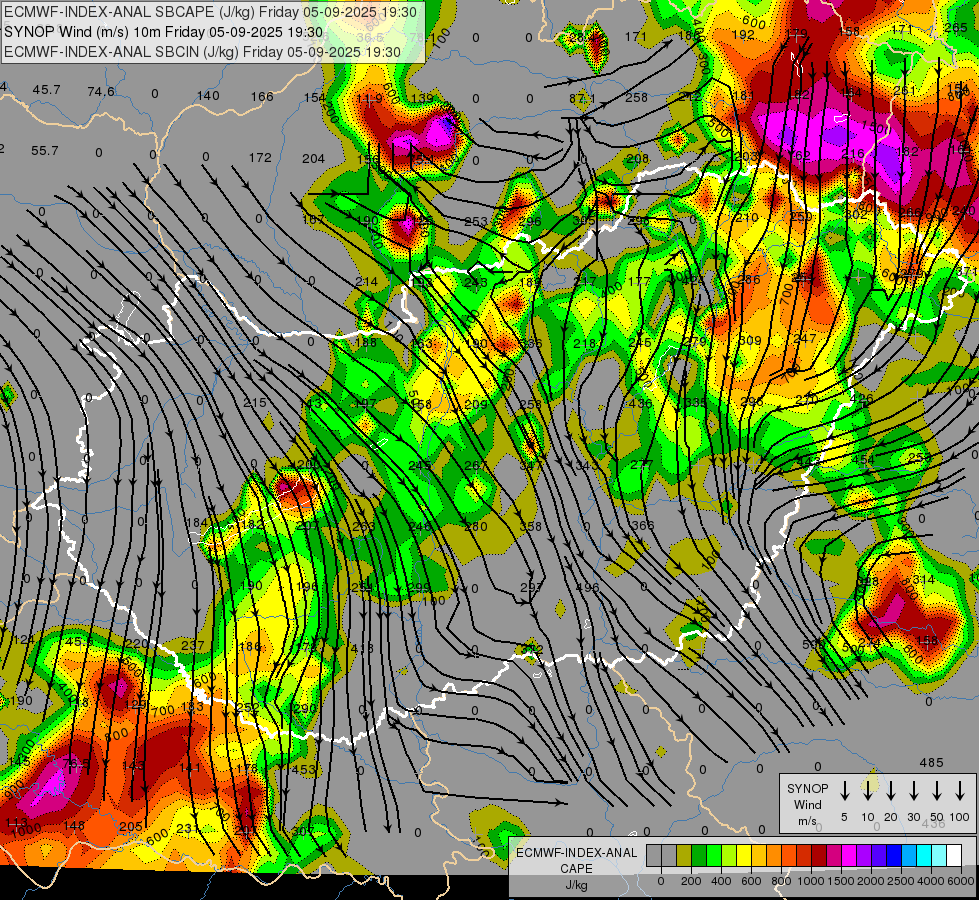
Task: Click the 30 m/s wind arrow in legend
Action: (x=913, y=790)
